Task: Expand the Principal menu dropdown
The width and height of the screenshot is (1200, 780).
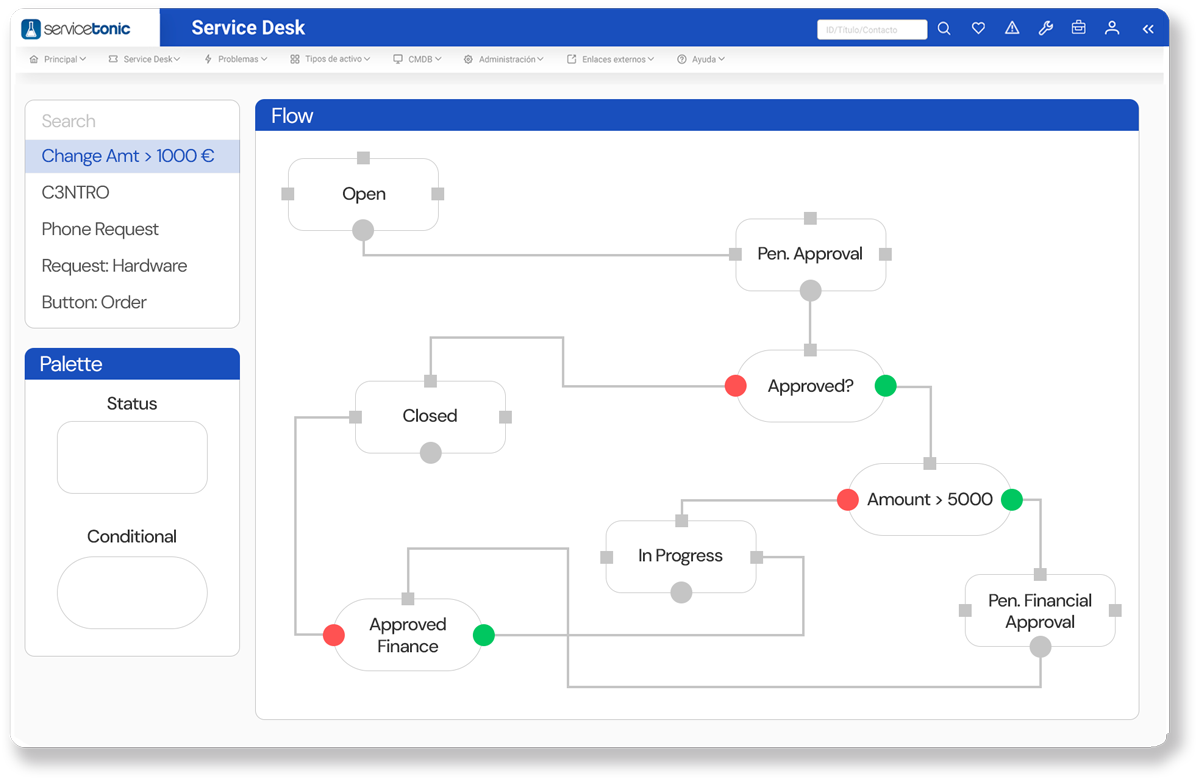Action: [58, 60]
